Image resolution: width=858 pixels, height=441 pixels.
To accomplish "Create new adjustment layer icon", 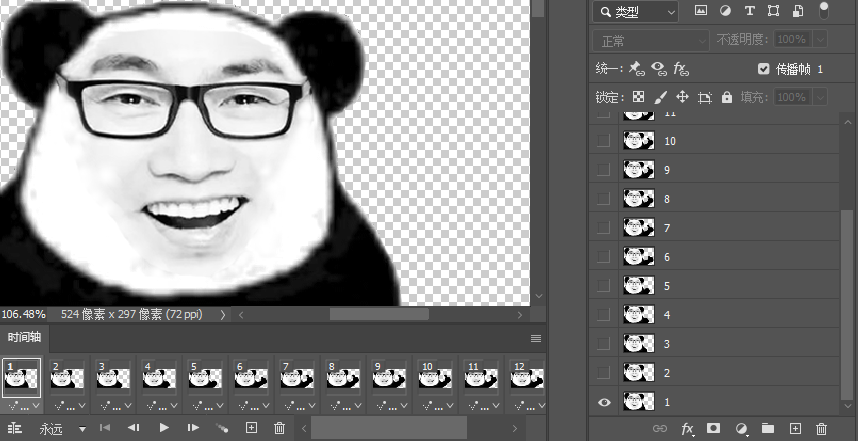I will point(741,428).
